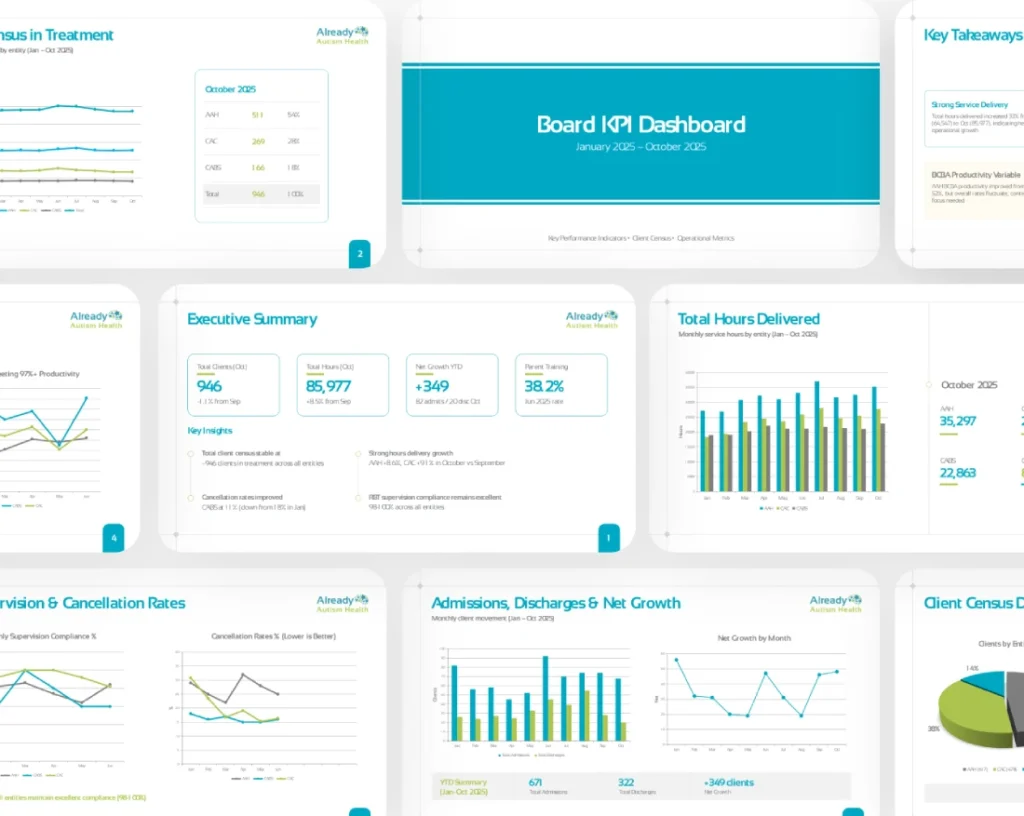
Task: Select the Supervision & Cancellation Rates heading
Action: [x=93, y=603]
